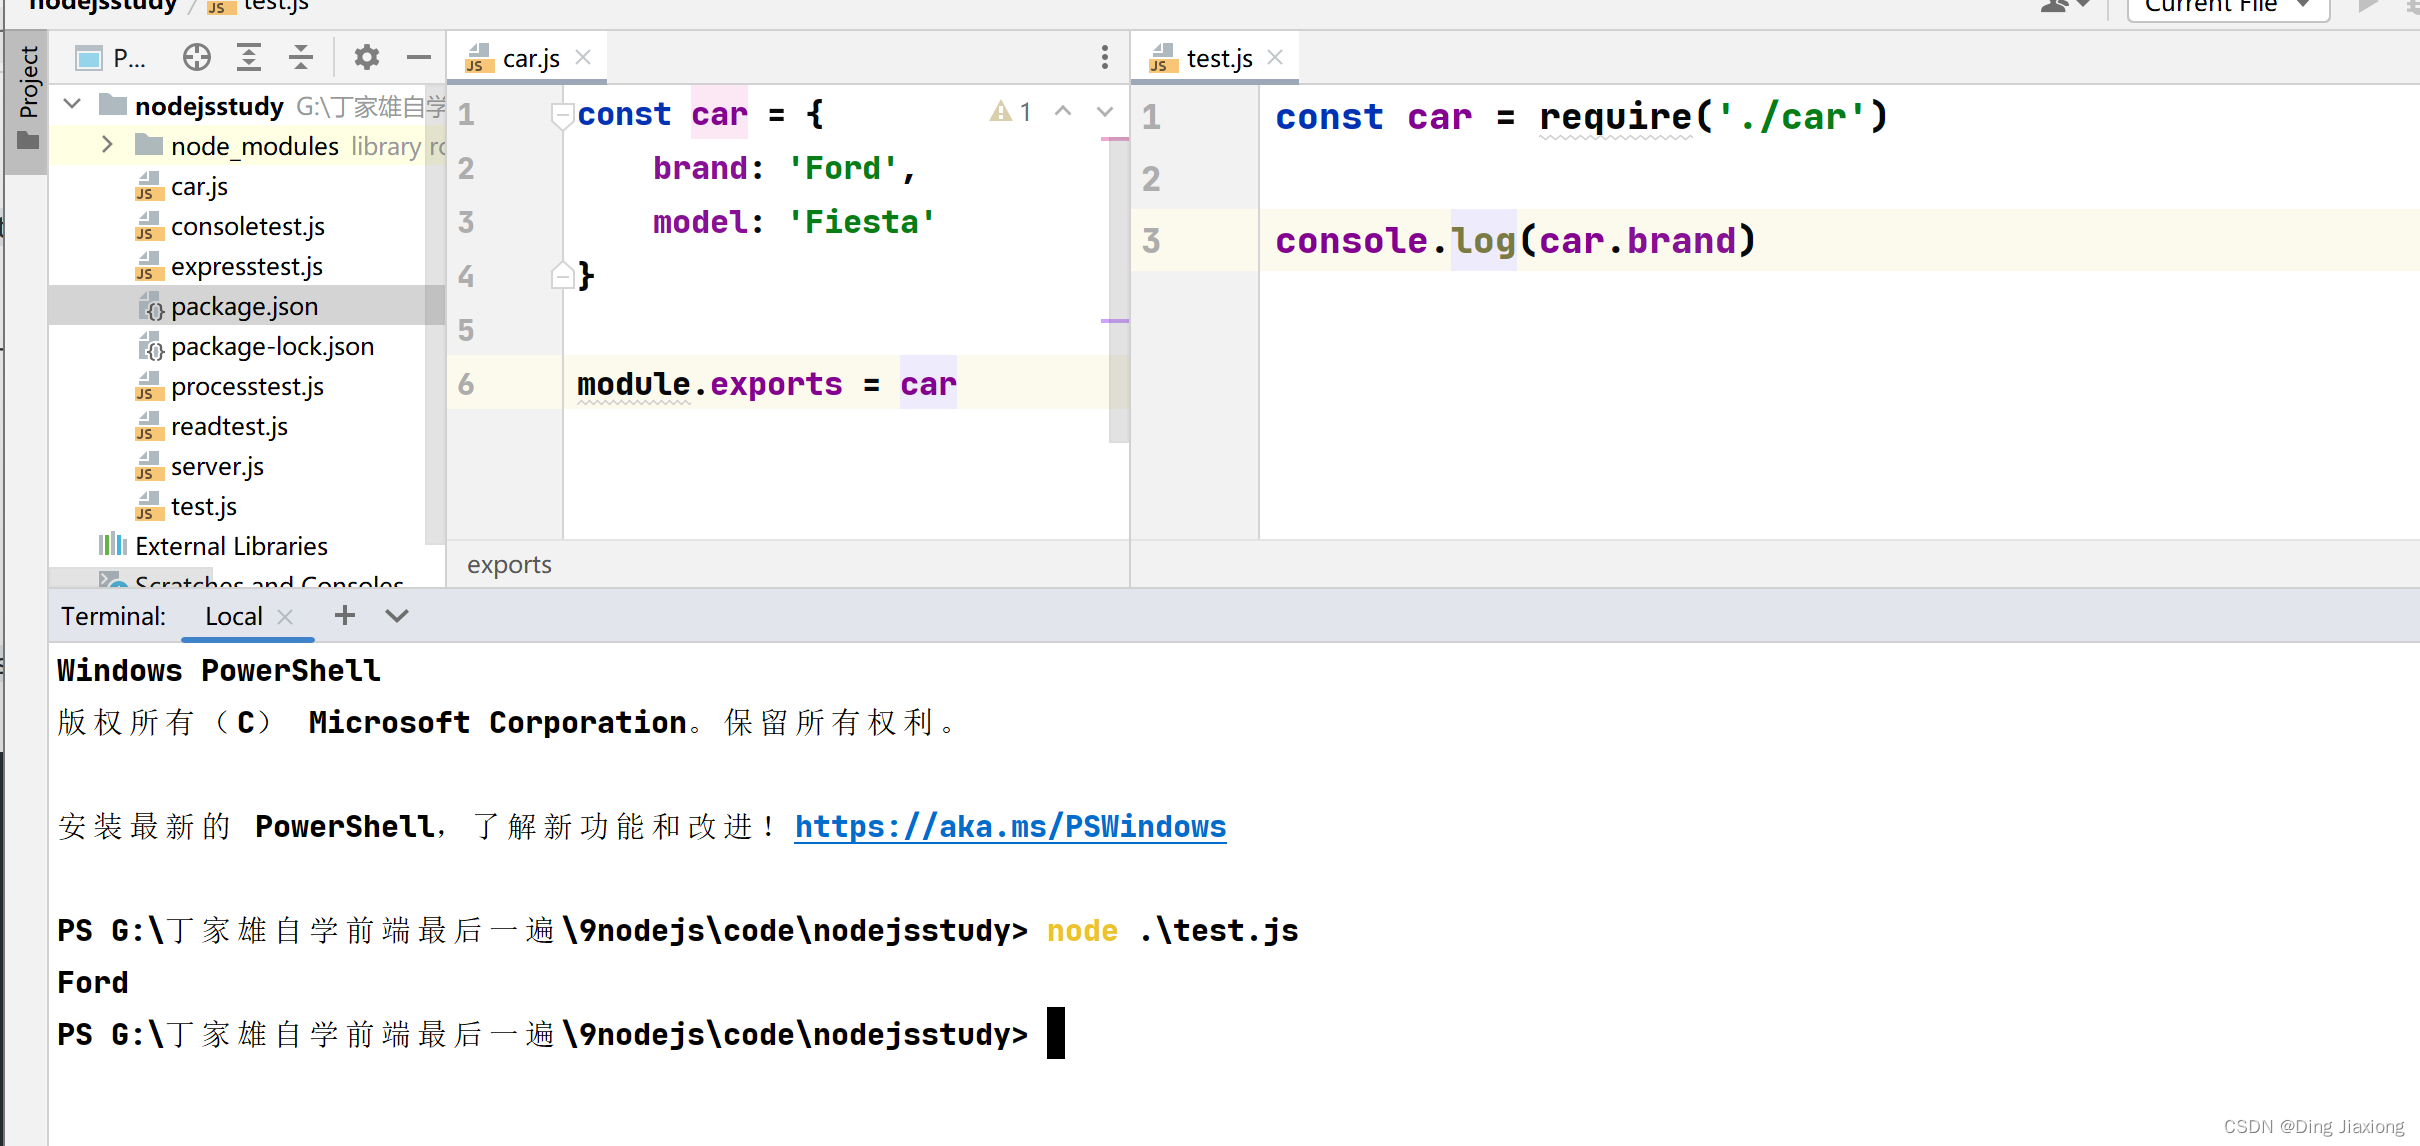The height and width of the screenshot is (1146, 2420).
Task: Collapse the nodejsstudy root folder
Action: point(72,104)
